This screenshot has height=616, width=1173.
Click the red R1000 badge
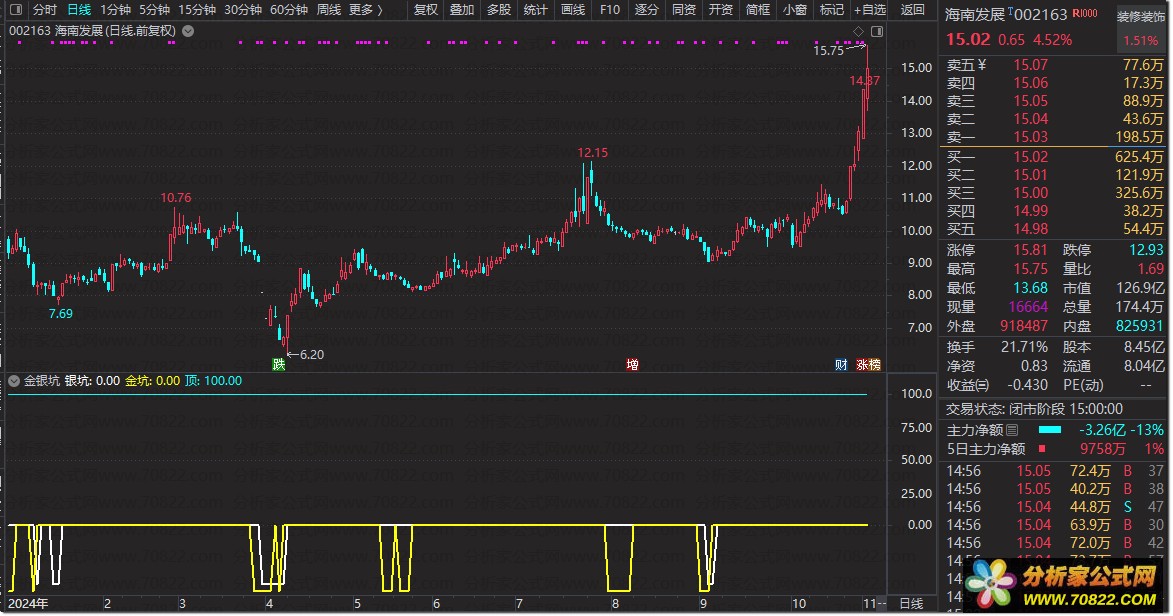click(1085, 13)
